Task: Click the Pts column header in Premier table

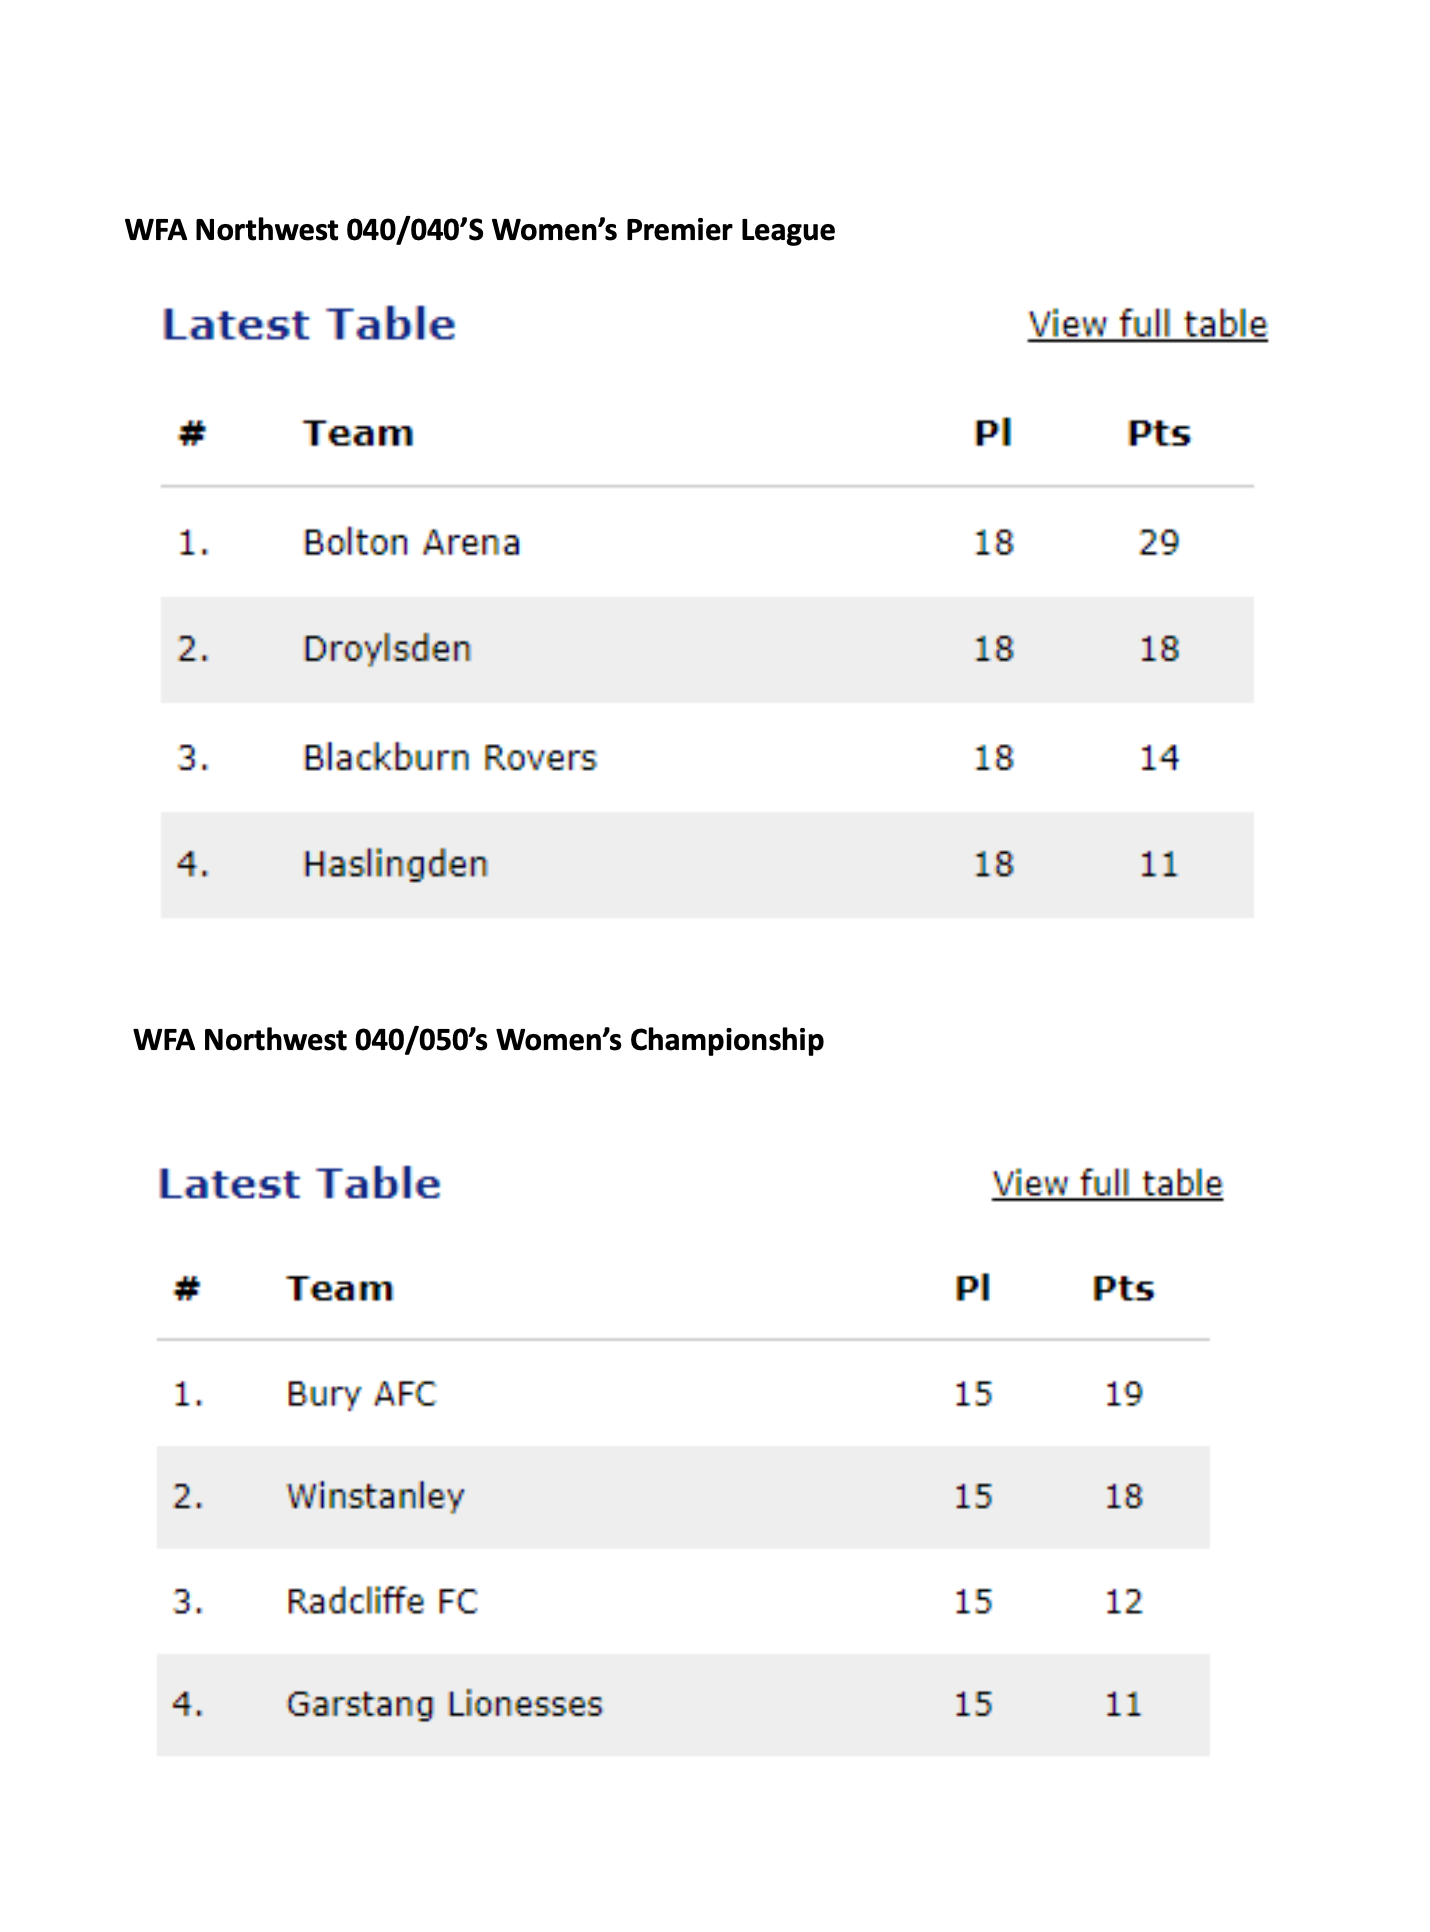Action: (x=1159, y=433)
